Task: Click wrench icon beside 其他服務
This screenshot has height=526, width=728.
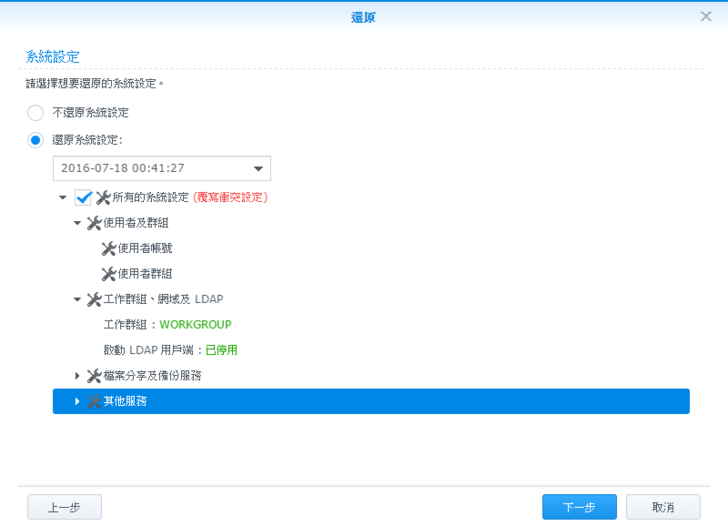Action: click(94, 402)
